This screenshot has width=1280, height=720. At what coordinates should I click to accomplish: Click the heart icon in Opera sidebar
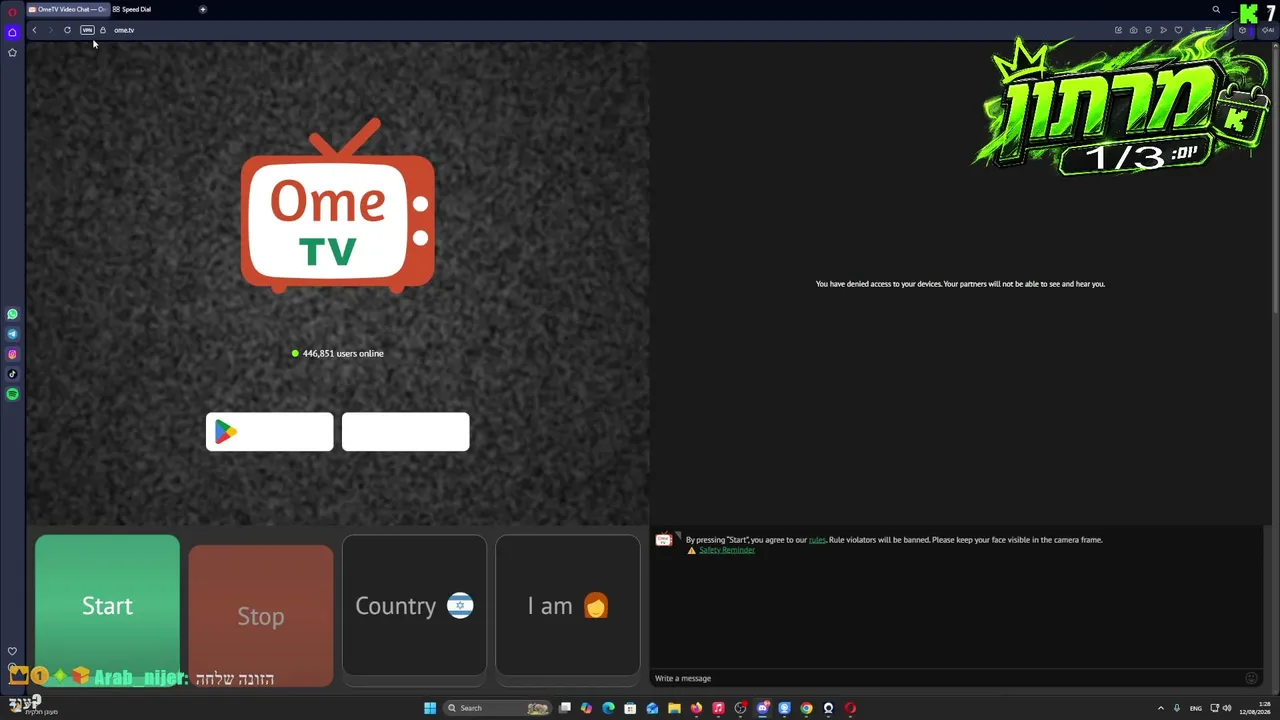pyautogui.click(x=12, y=651)
